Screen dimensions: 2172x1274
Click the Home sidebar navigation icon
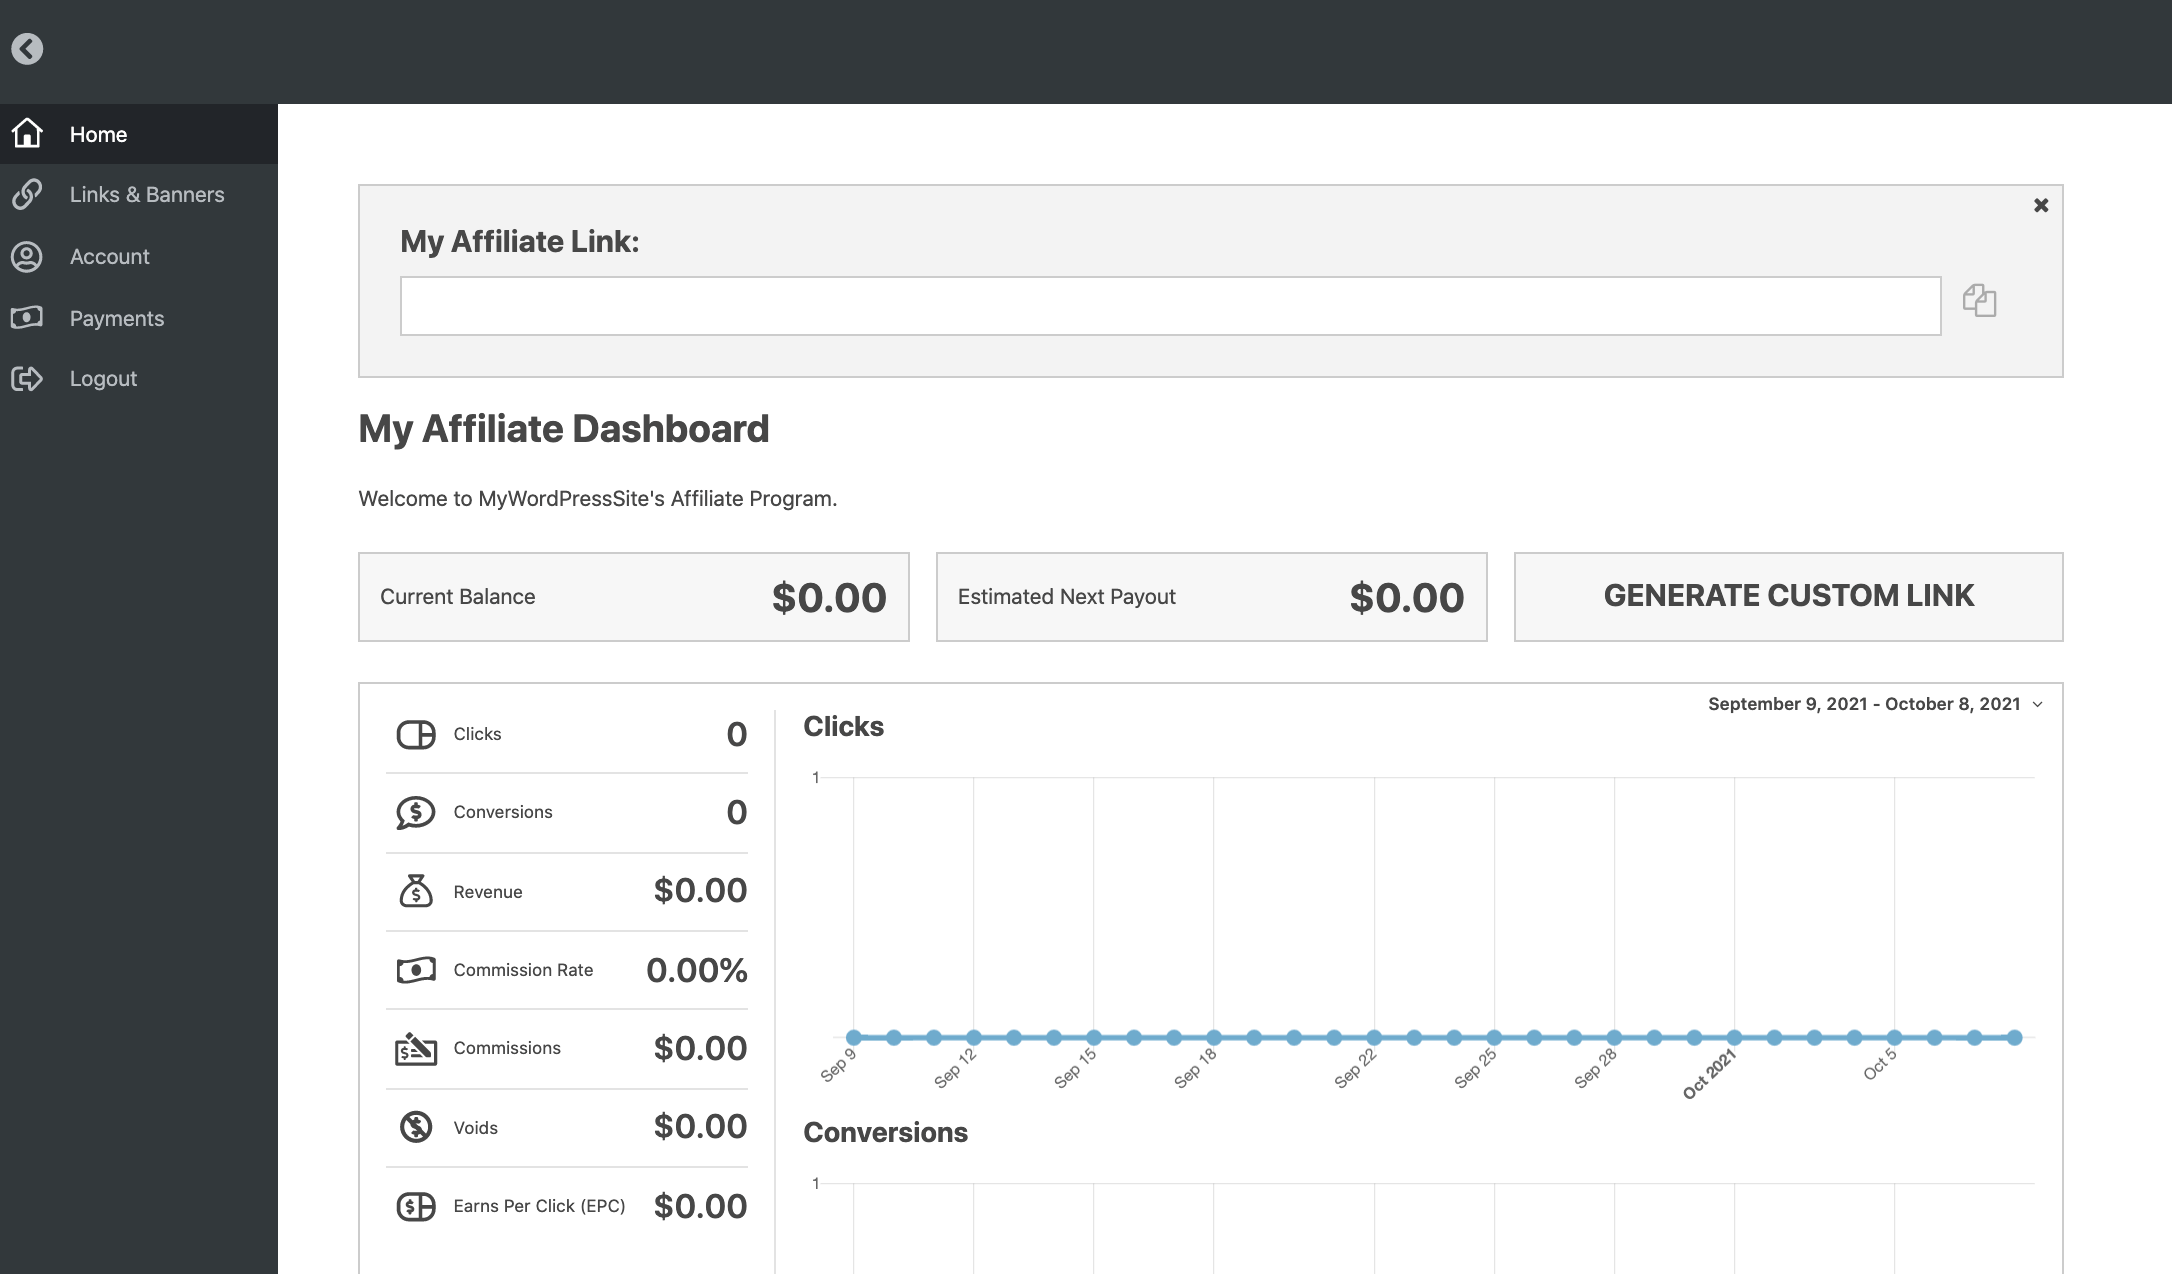coord(27,133)
